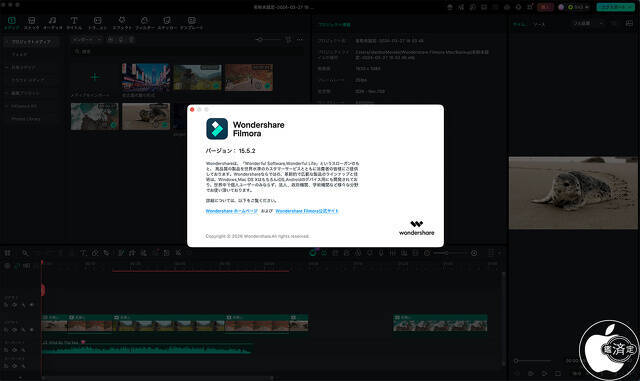Click the microphone voiceover icon above timeline
Image resolution: width=640 pixels, height=381 pixels.
pyautogui.click(x=381, y=253)
